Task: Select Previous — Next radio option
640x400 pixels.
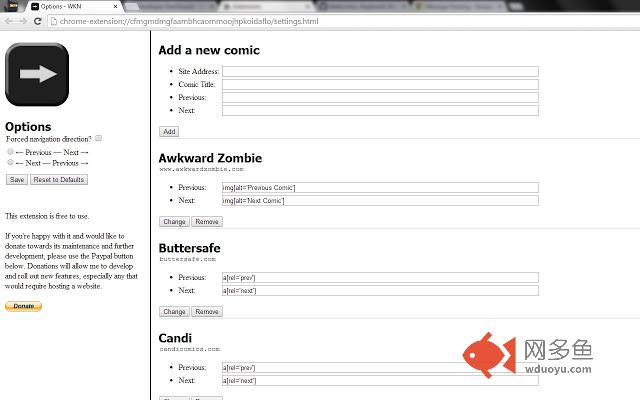Action: click(x=11, y=152)
